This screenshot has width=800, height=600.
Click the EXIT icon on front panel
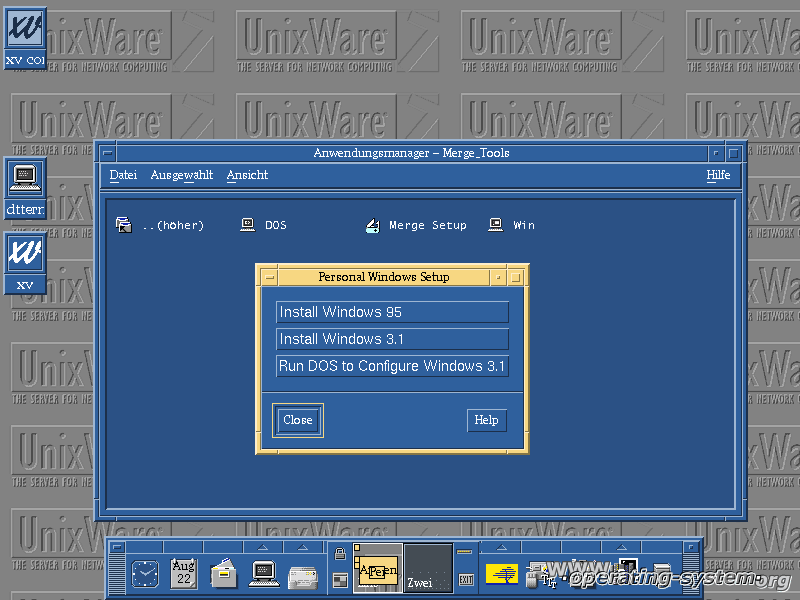(x=466, y=580)
